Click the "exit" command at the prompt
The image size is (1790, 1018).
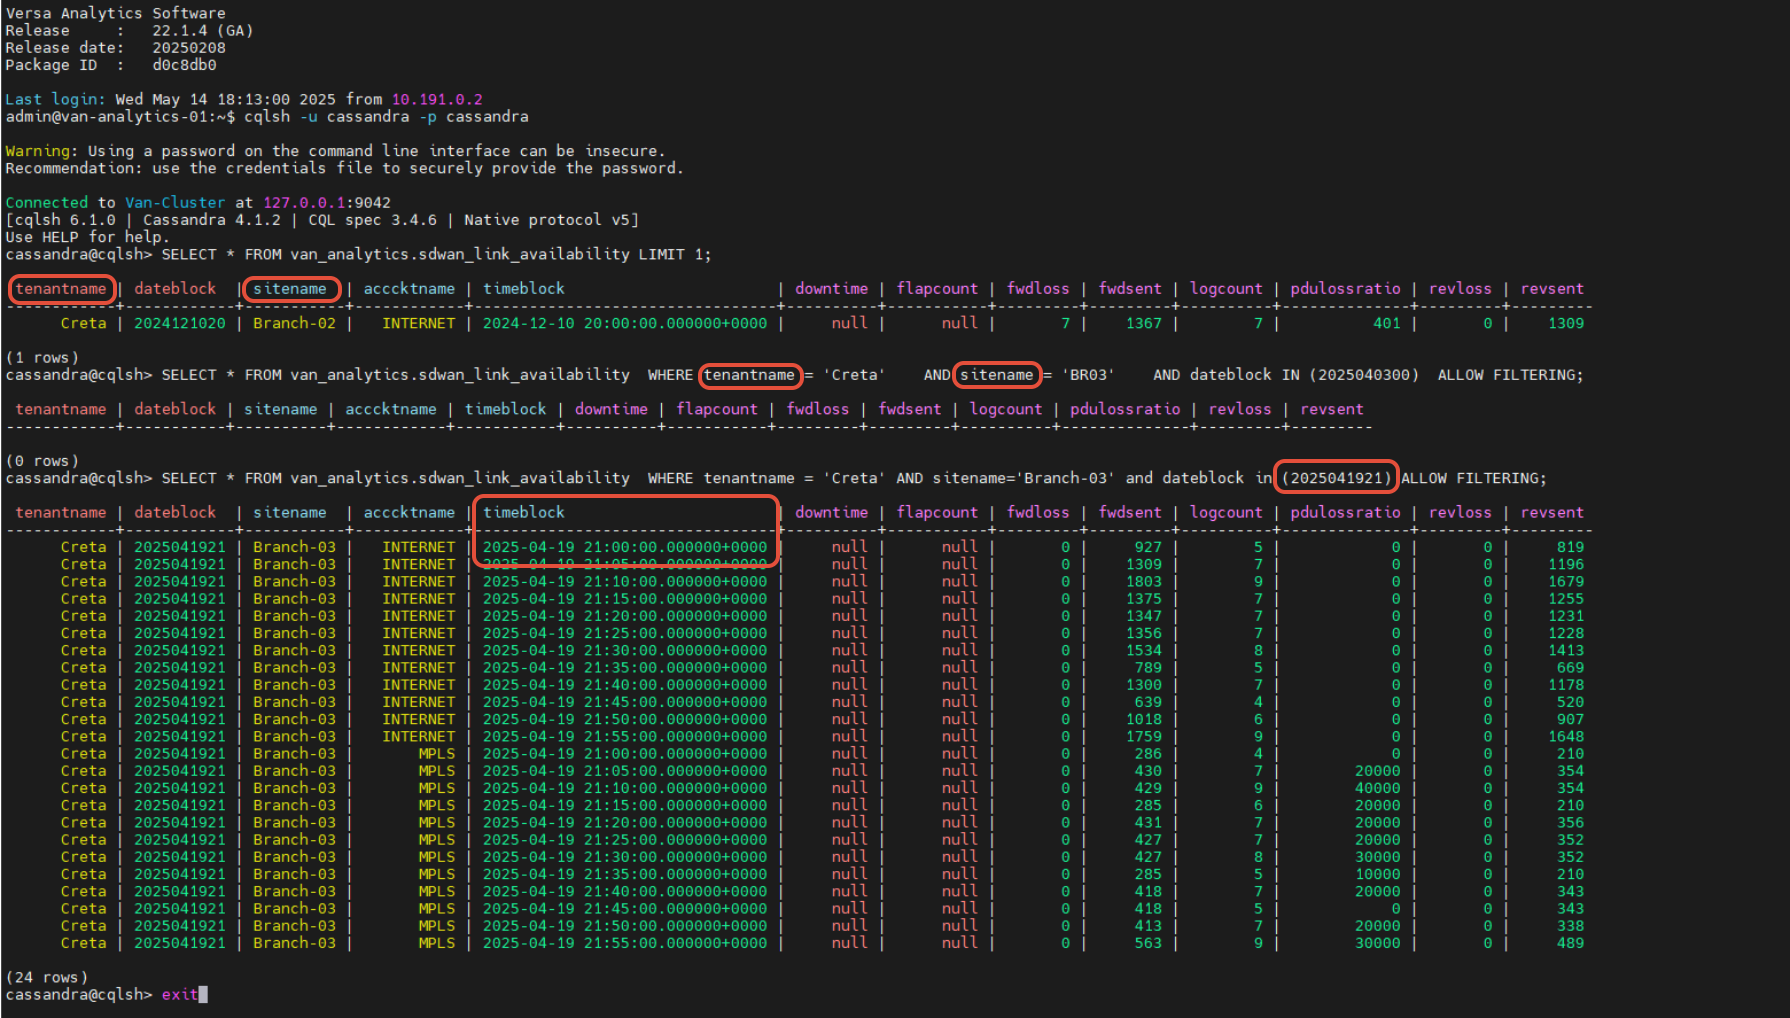click(180, 995)
